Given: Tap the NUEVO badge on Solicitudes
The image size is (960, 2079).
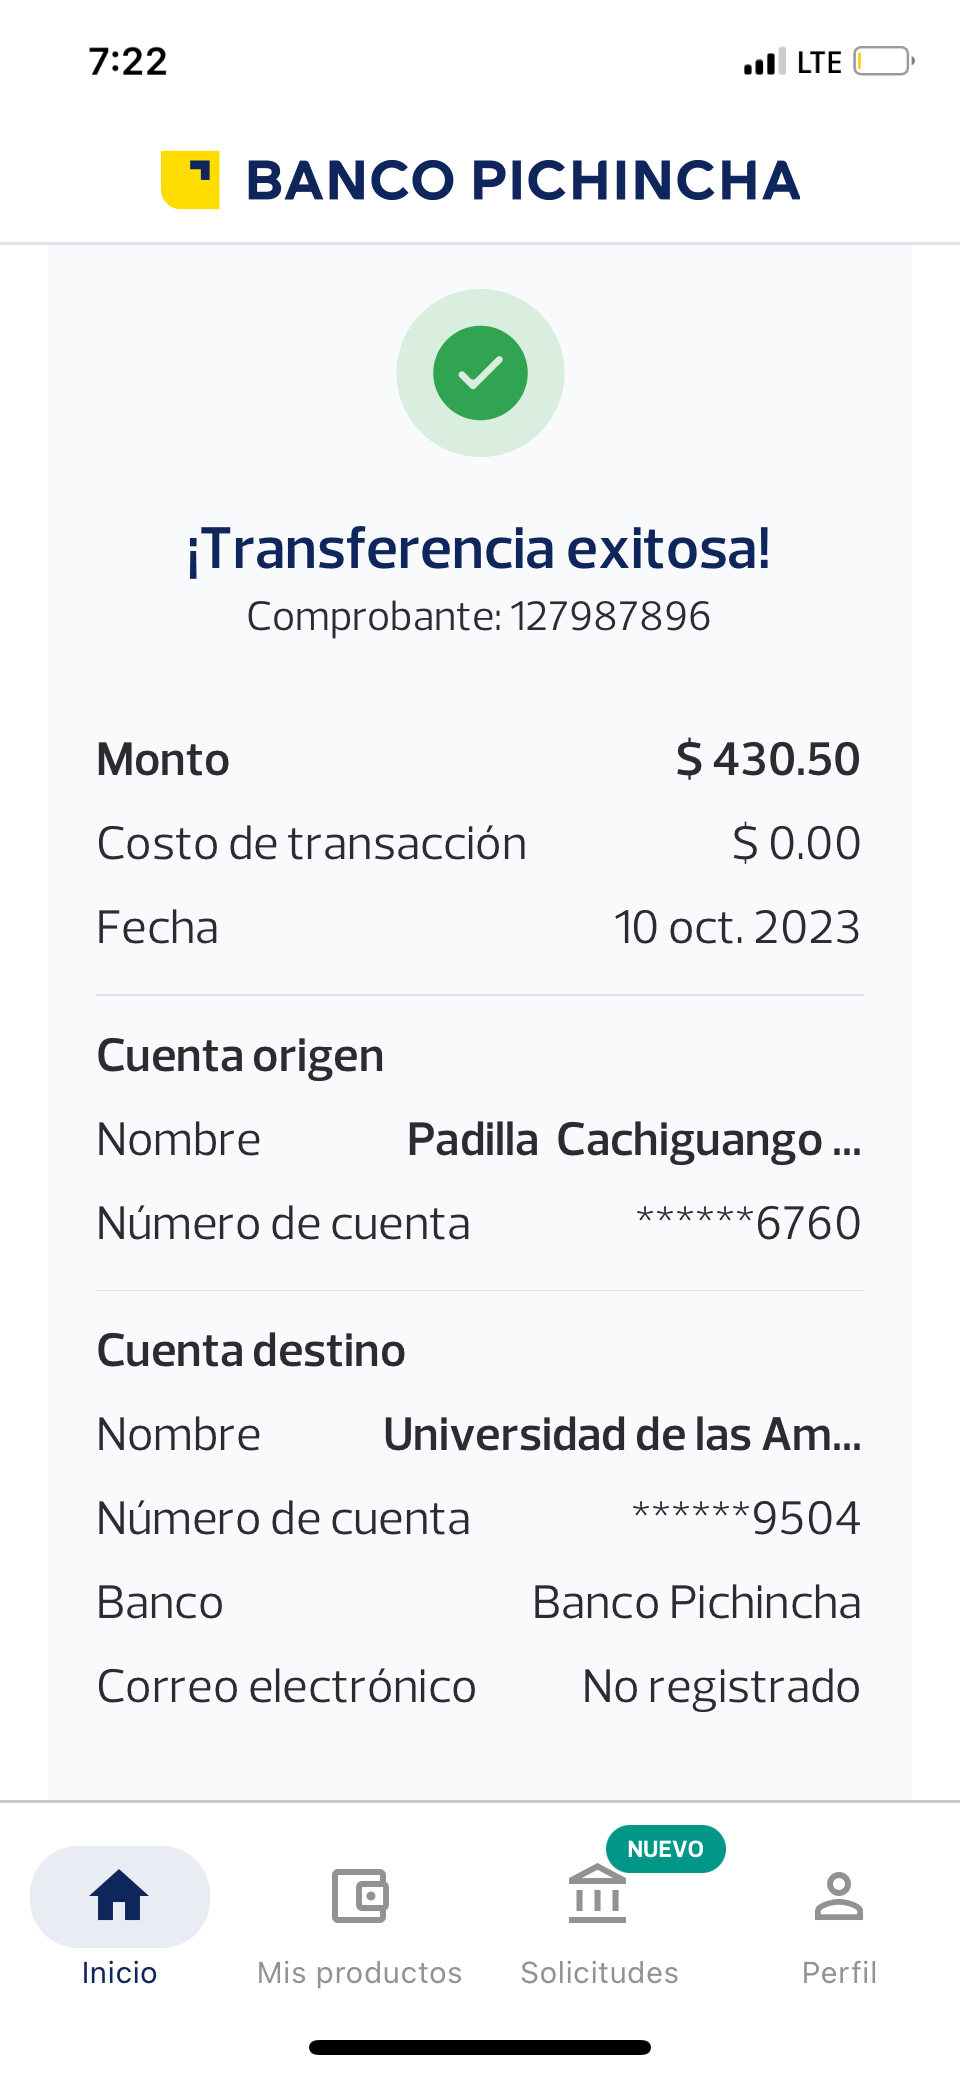Looking at the screenshot, I should click(x=665, y=1849).
